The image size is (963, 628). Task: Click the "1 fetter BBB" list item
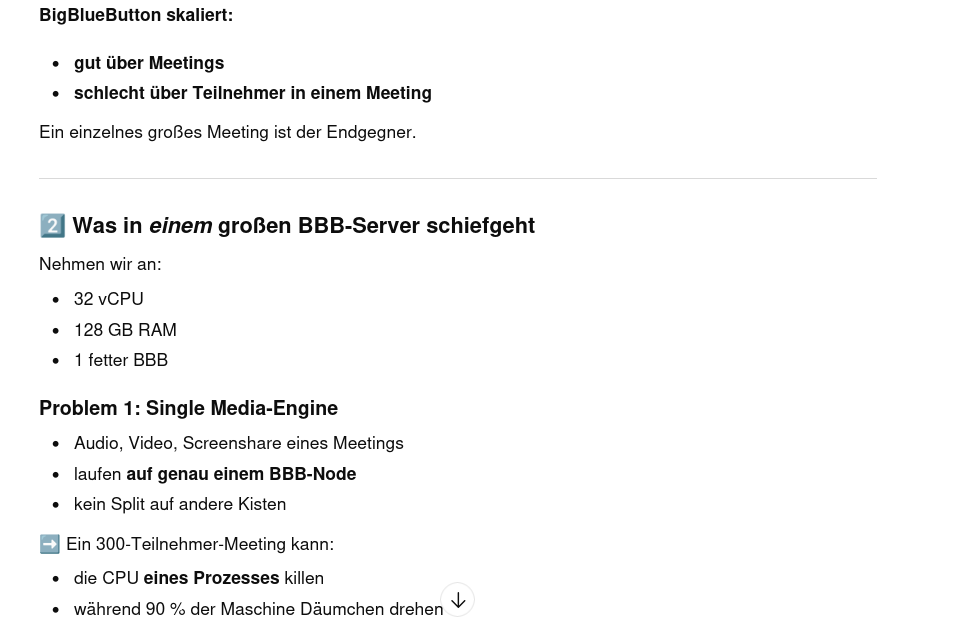coord(121,360)
